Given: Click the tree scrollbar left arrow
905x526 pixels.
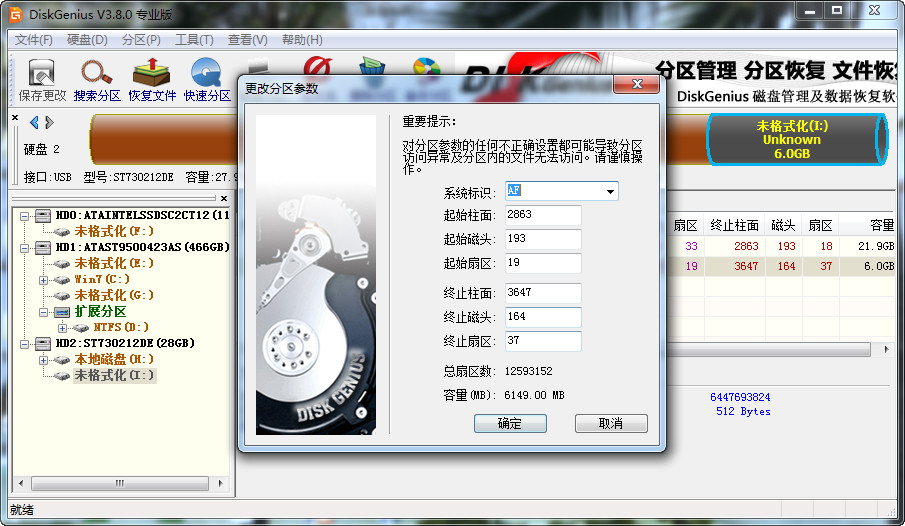Looking at the screenshot, I should coord(21,483).
